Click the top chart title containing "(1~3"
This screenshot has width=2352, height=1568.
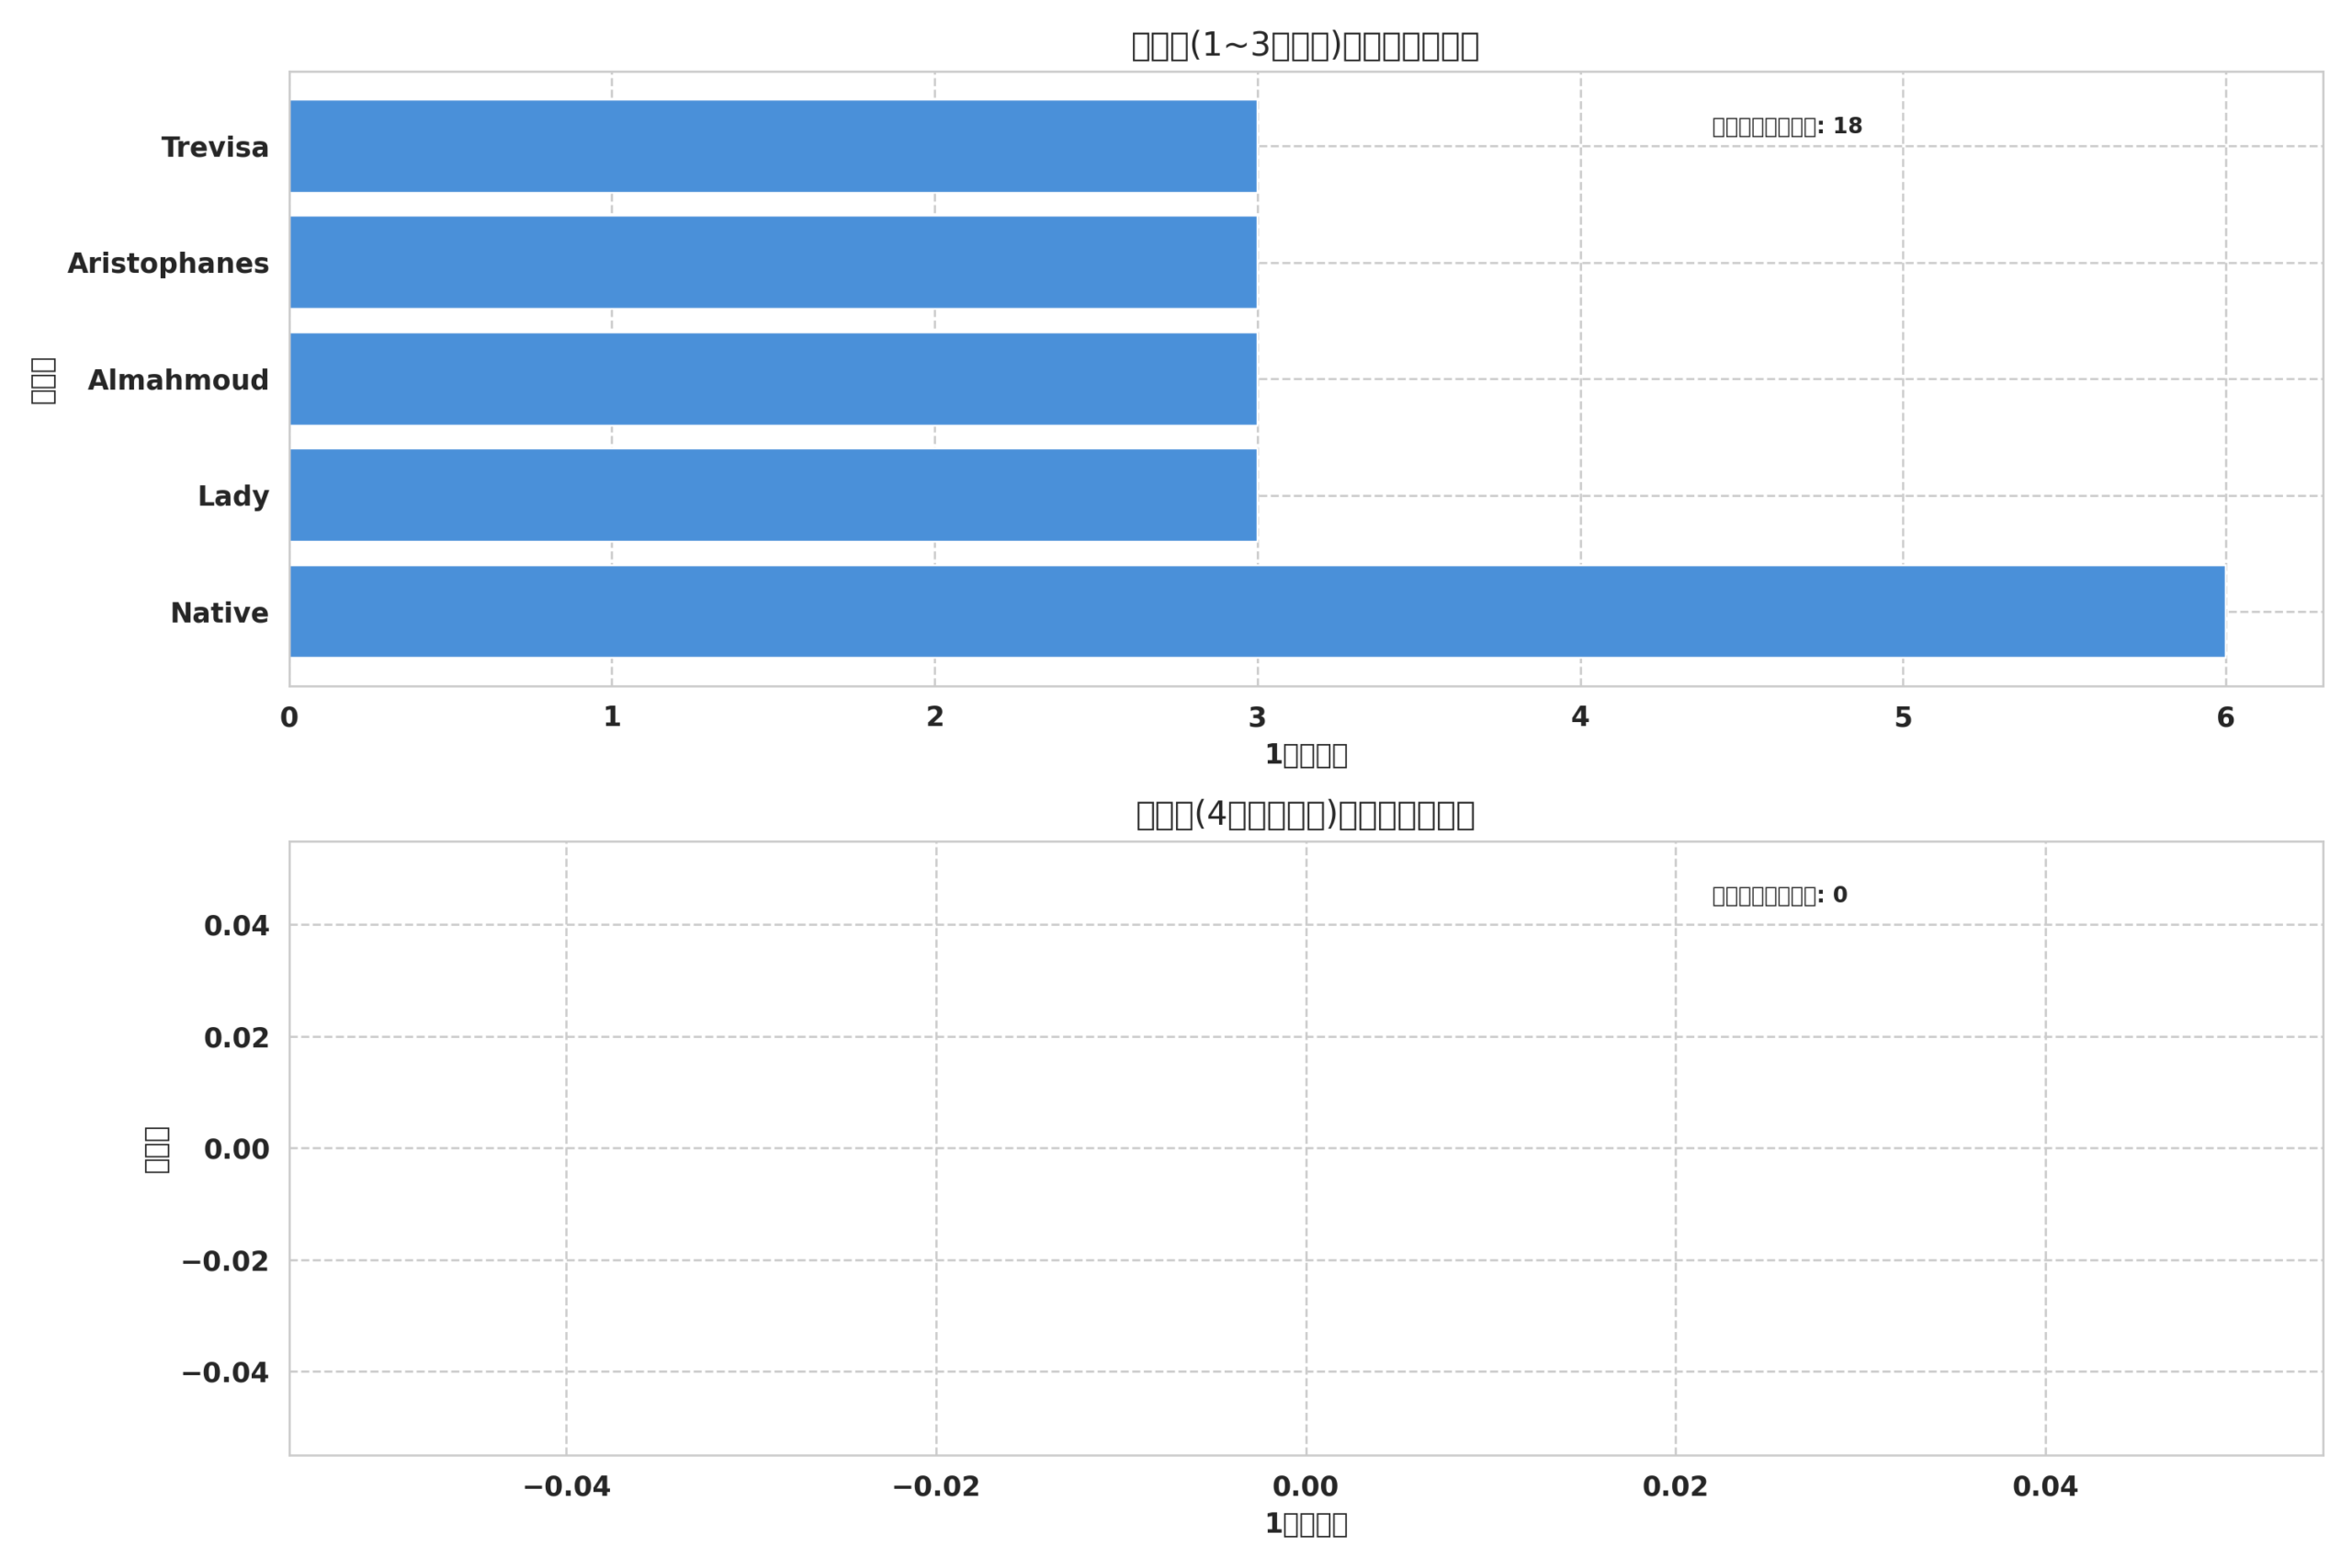pyautogui.click(x=1305, y=46)
